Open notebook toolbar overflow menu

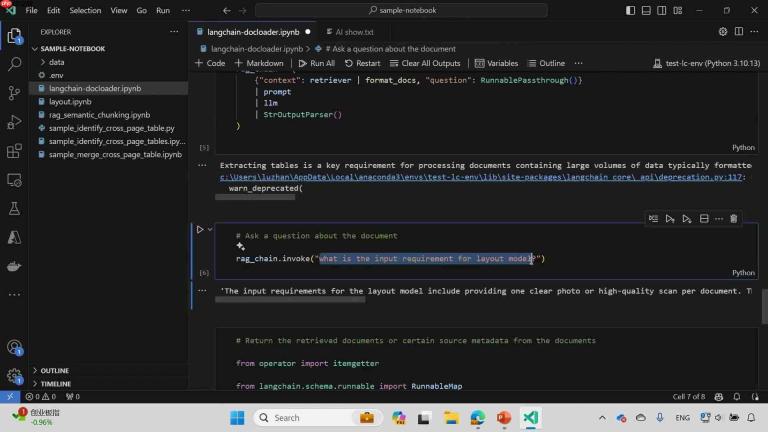point(578,63)
